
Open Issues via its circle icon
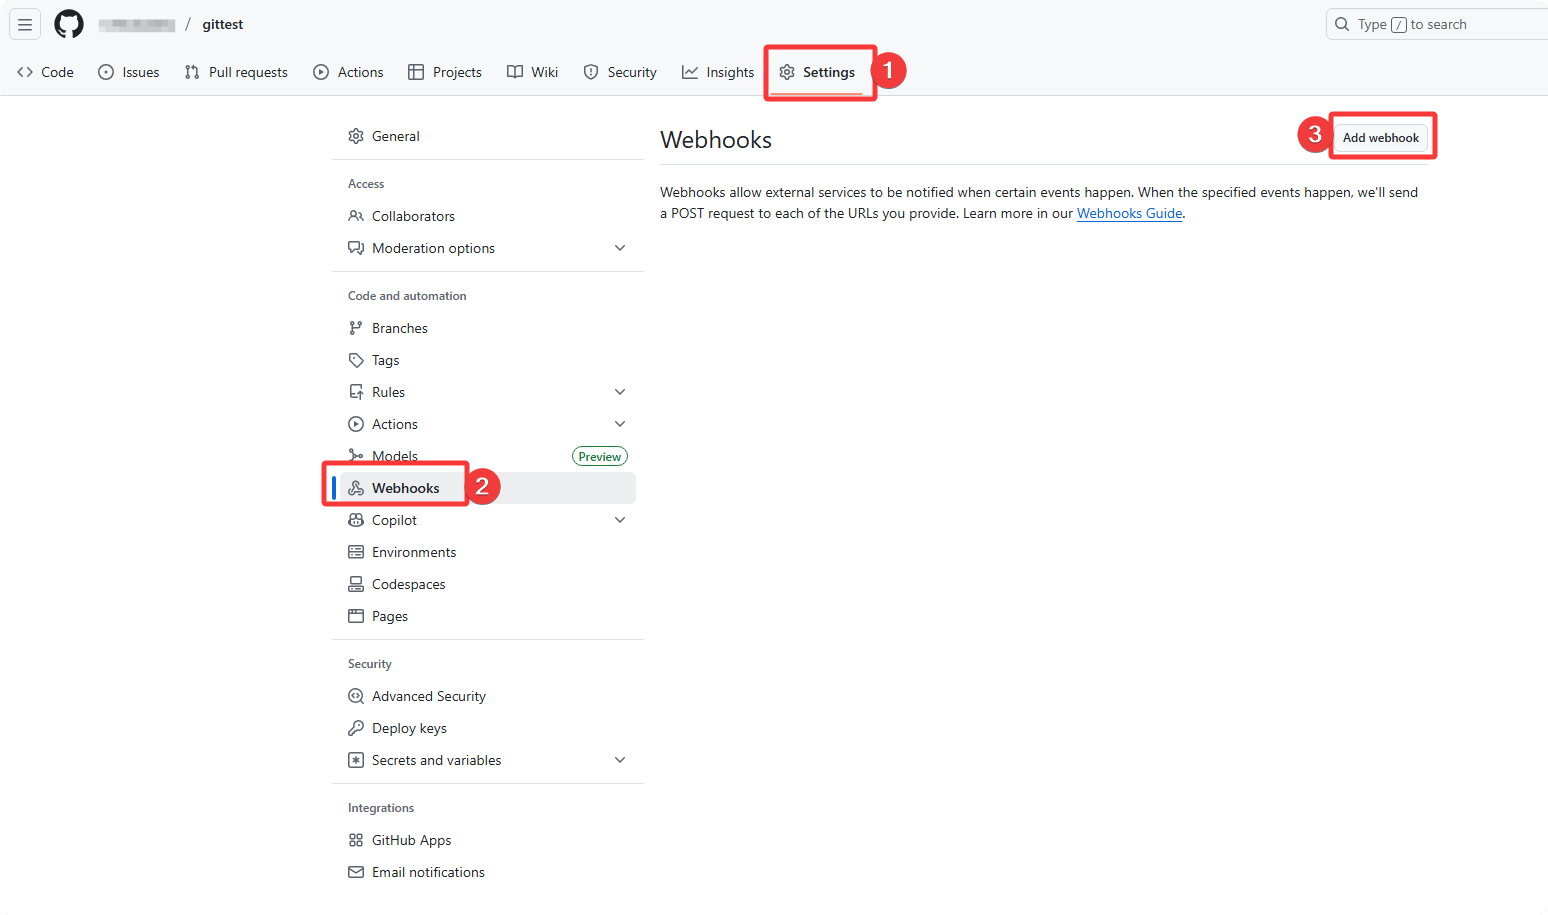104,71
